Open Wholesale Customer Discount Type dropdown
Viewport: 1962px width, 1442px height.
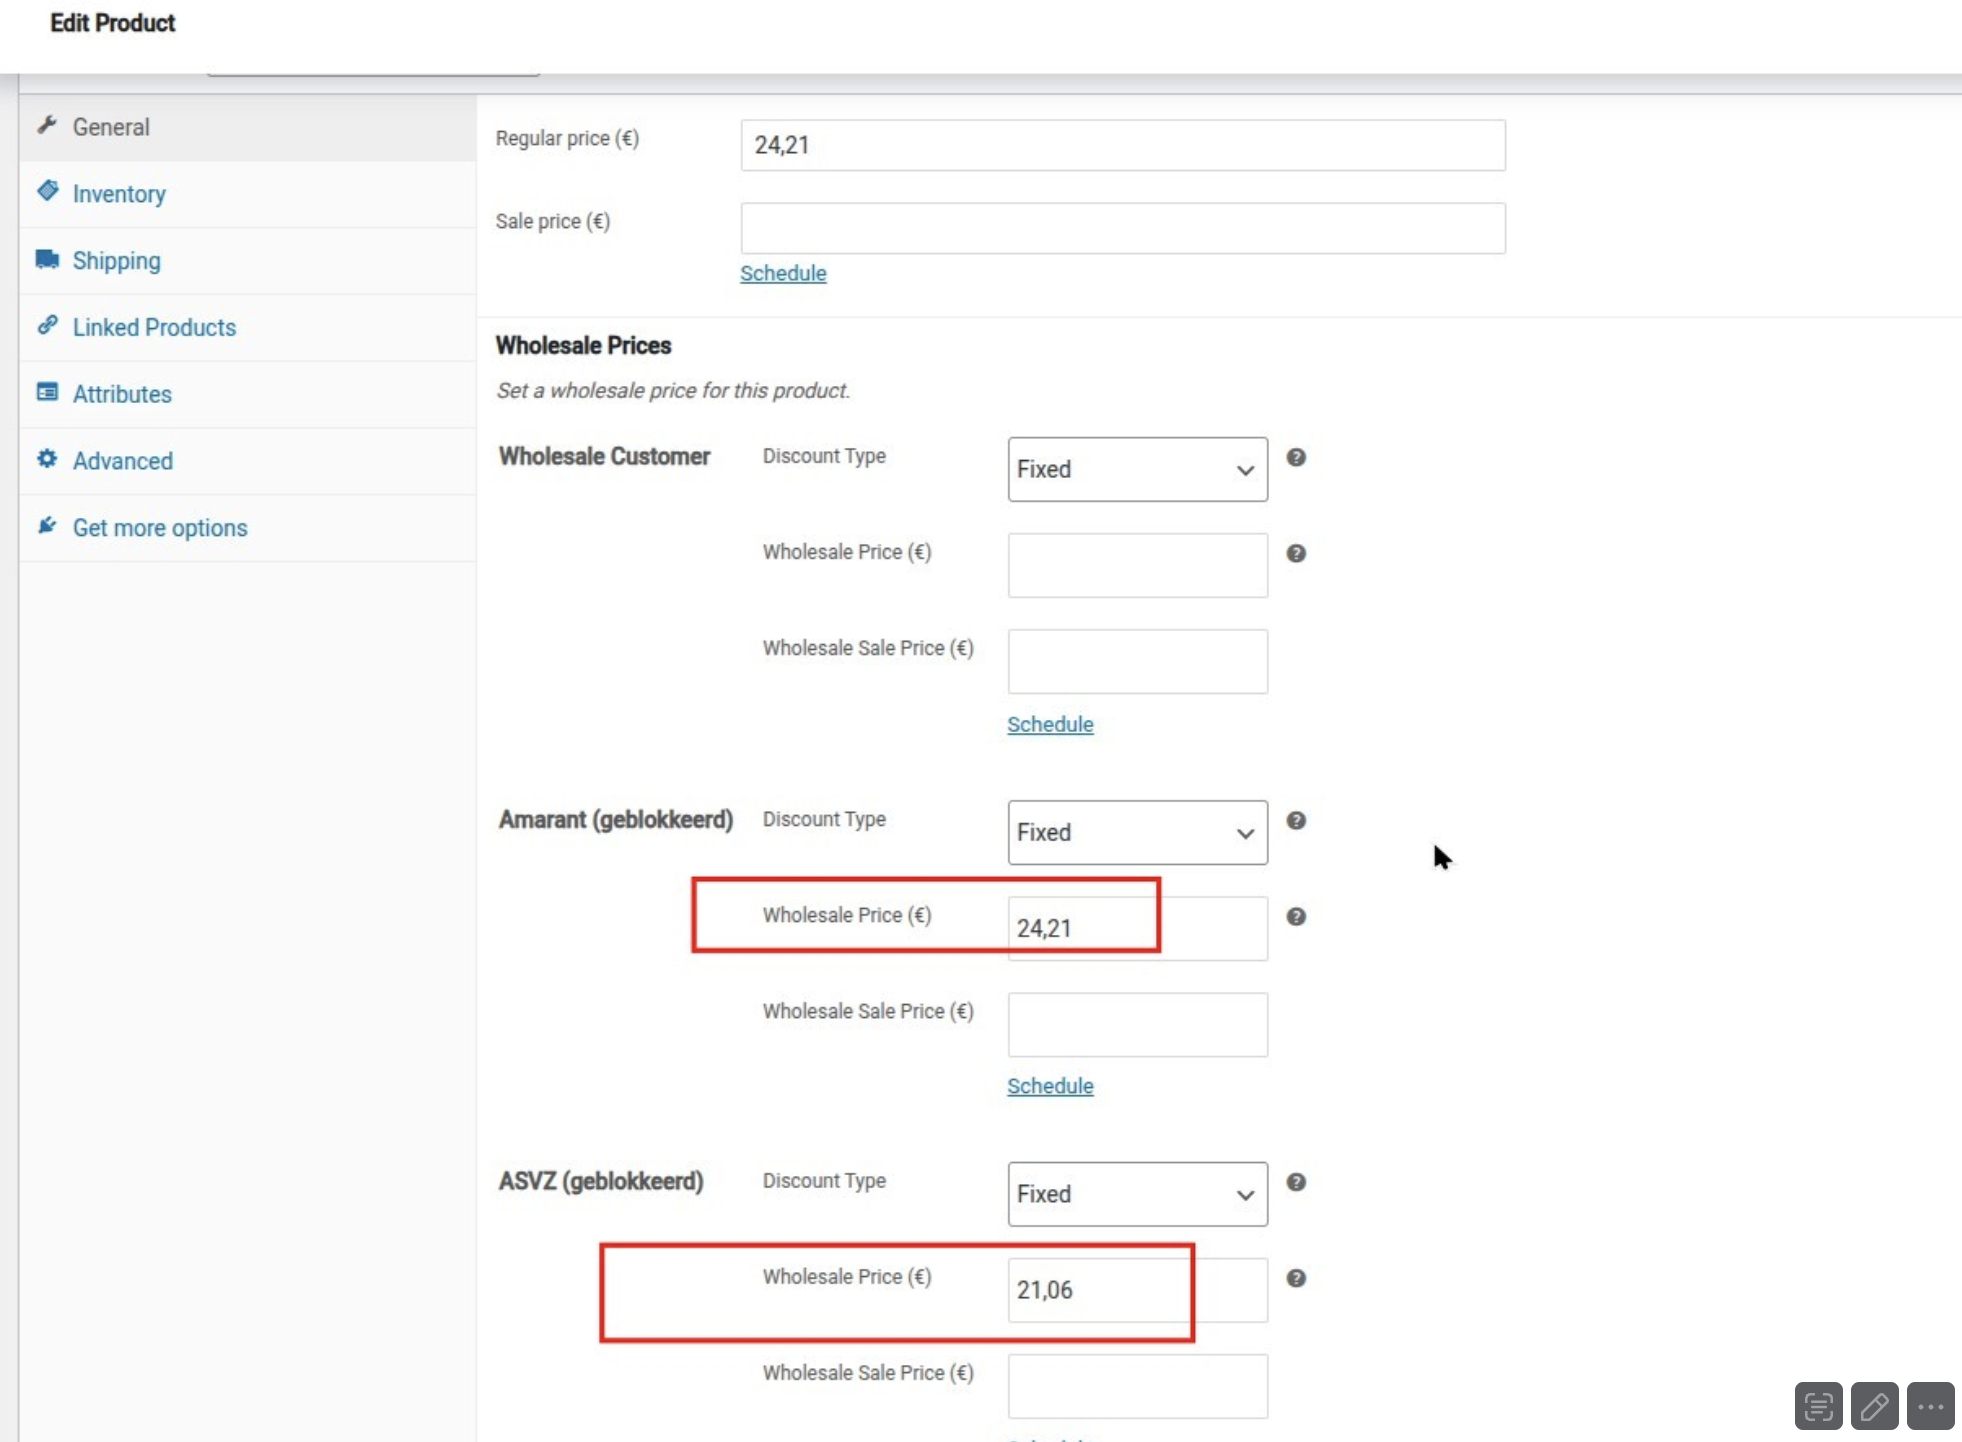tap(1137, 469)
